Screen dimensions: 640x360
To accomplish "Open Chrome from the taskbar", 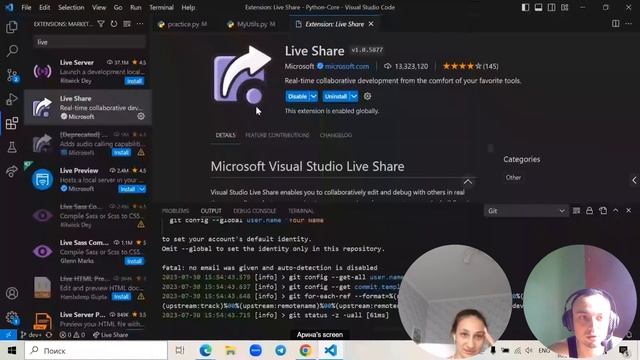I will (306, 350).
